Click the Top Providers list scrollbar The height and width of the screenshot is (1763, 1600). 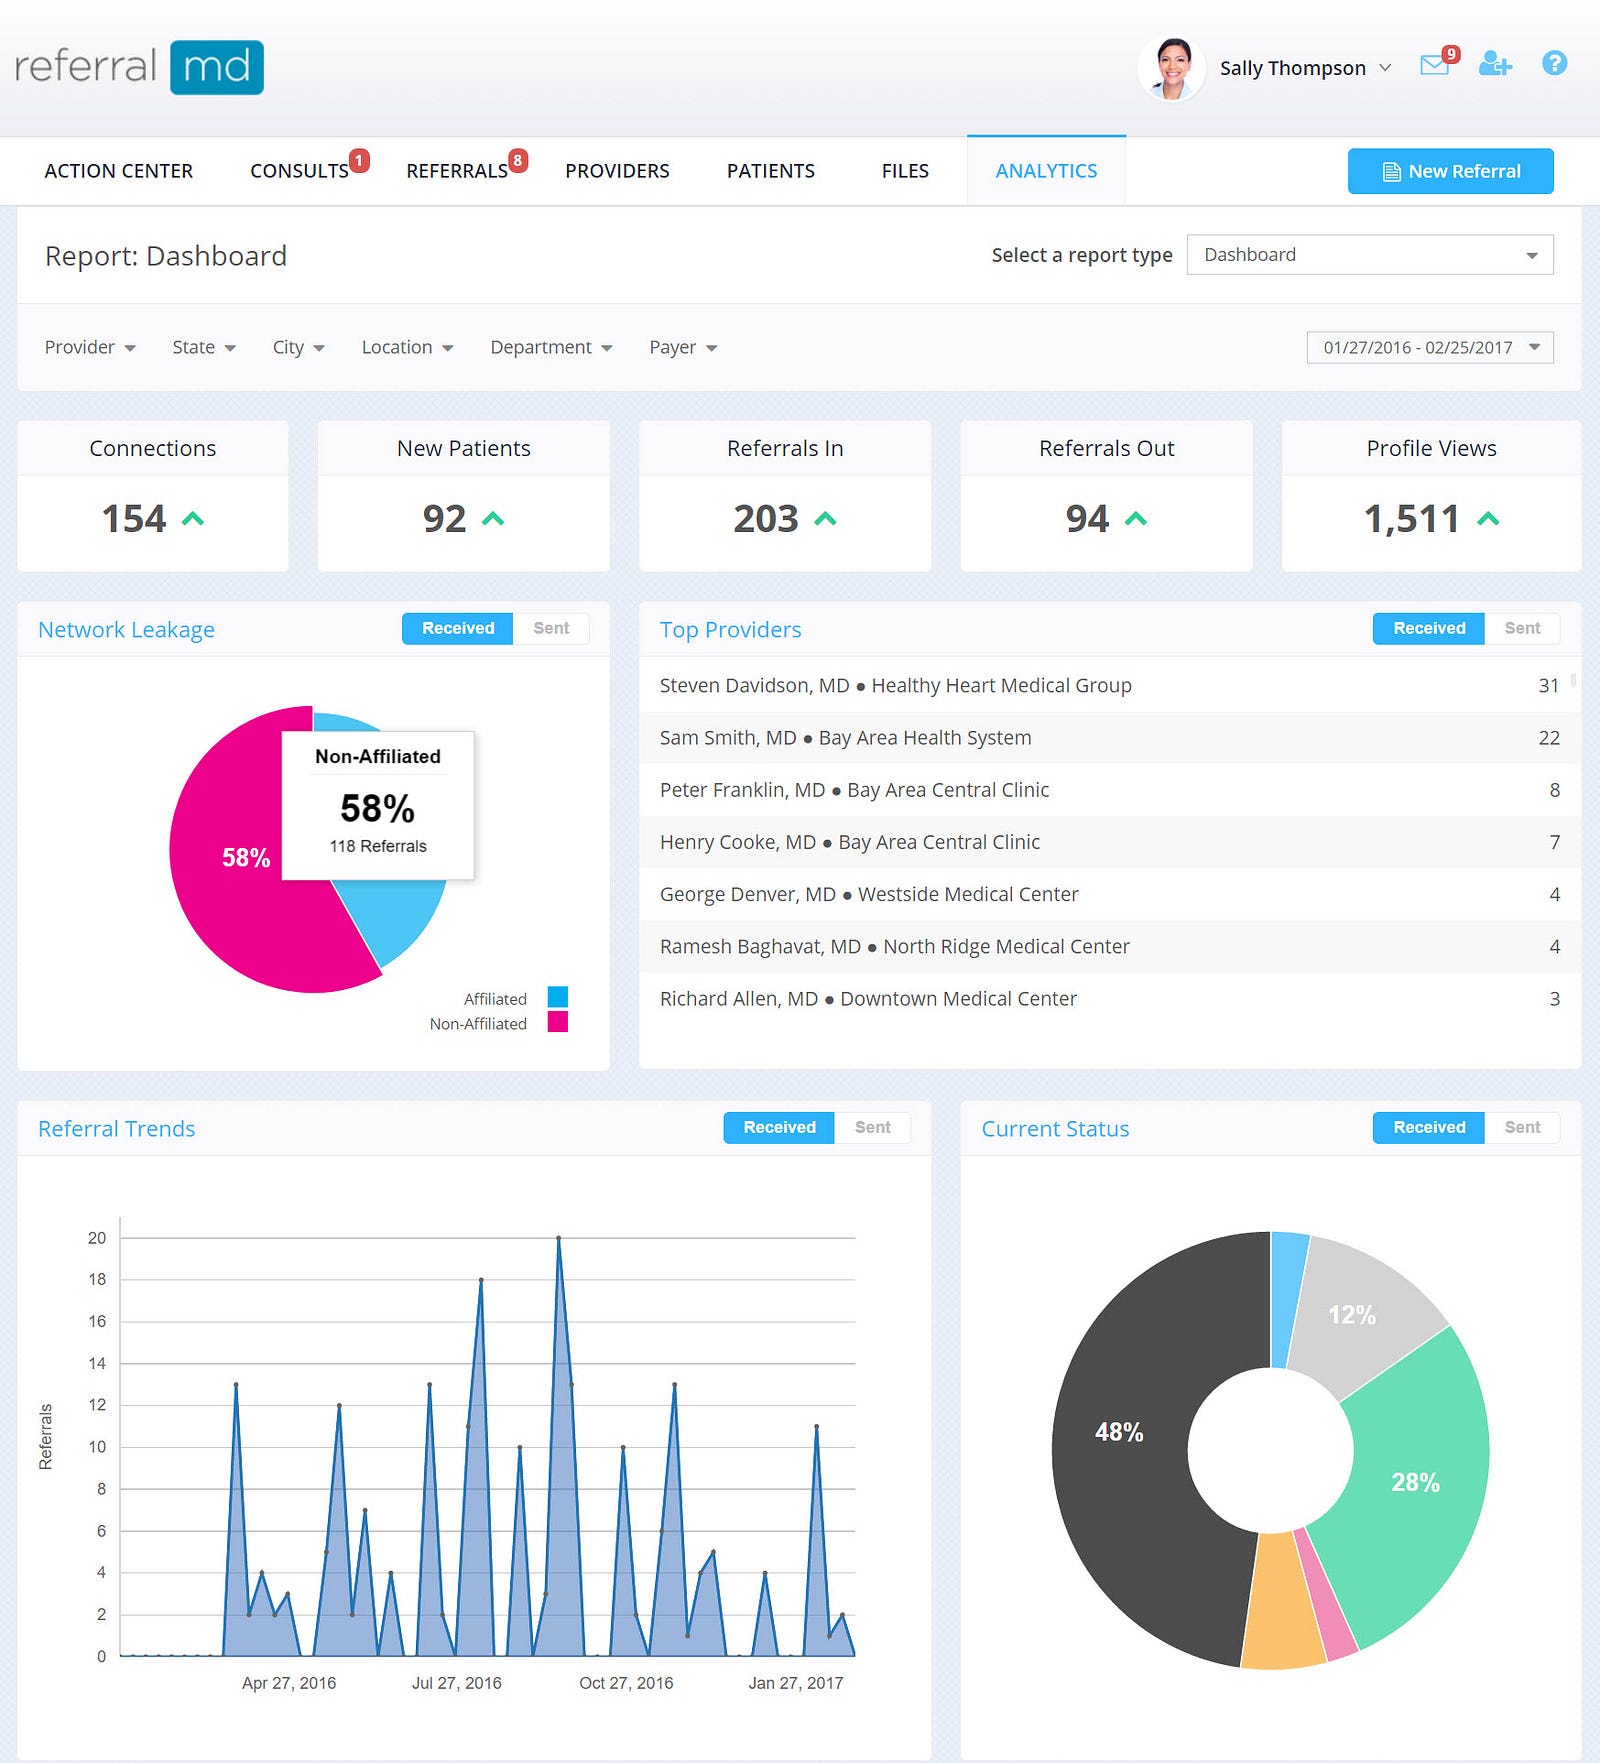[x=1574, y=680]
